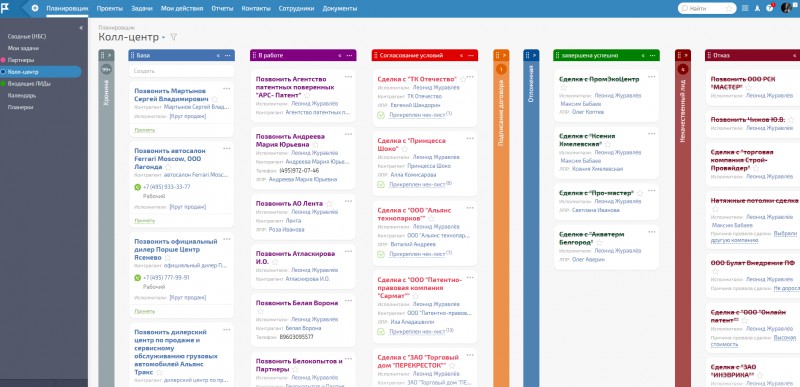Image resolution: width=800 pixels, height=387 pixels.
Task: Collapse the Согласование условий column
Action: [462, 55]
